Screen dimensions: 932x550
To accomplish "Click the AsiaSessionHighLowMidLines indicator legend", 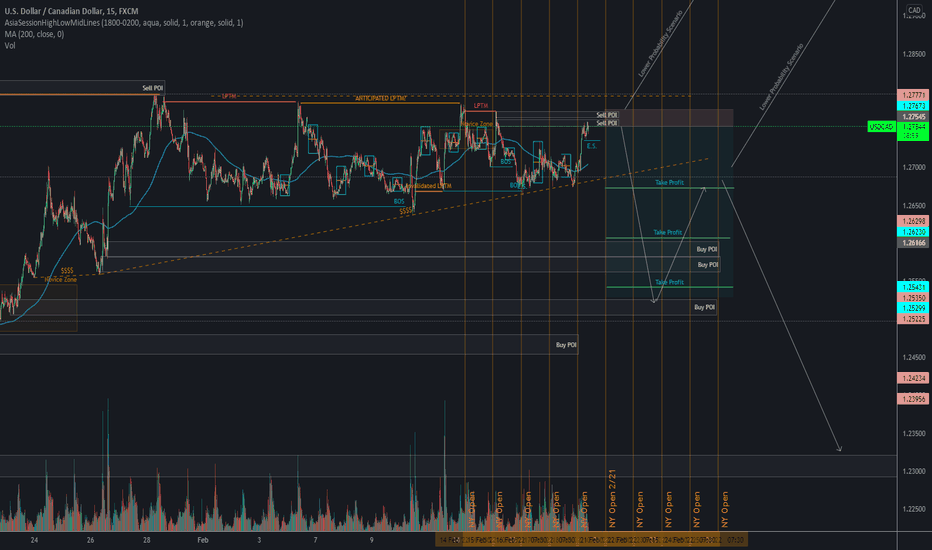I will (124, 23).
